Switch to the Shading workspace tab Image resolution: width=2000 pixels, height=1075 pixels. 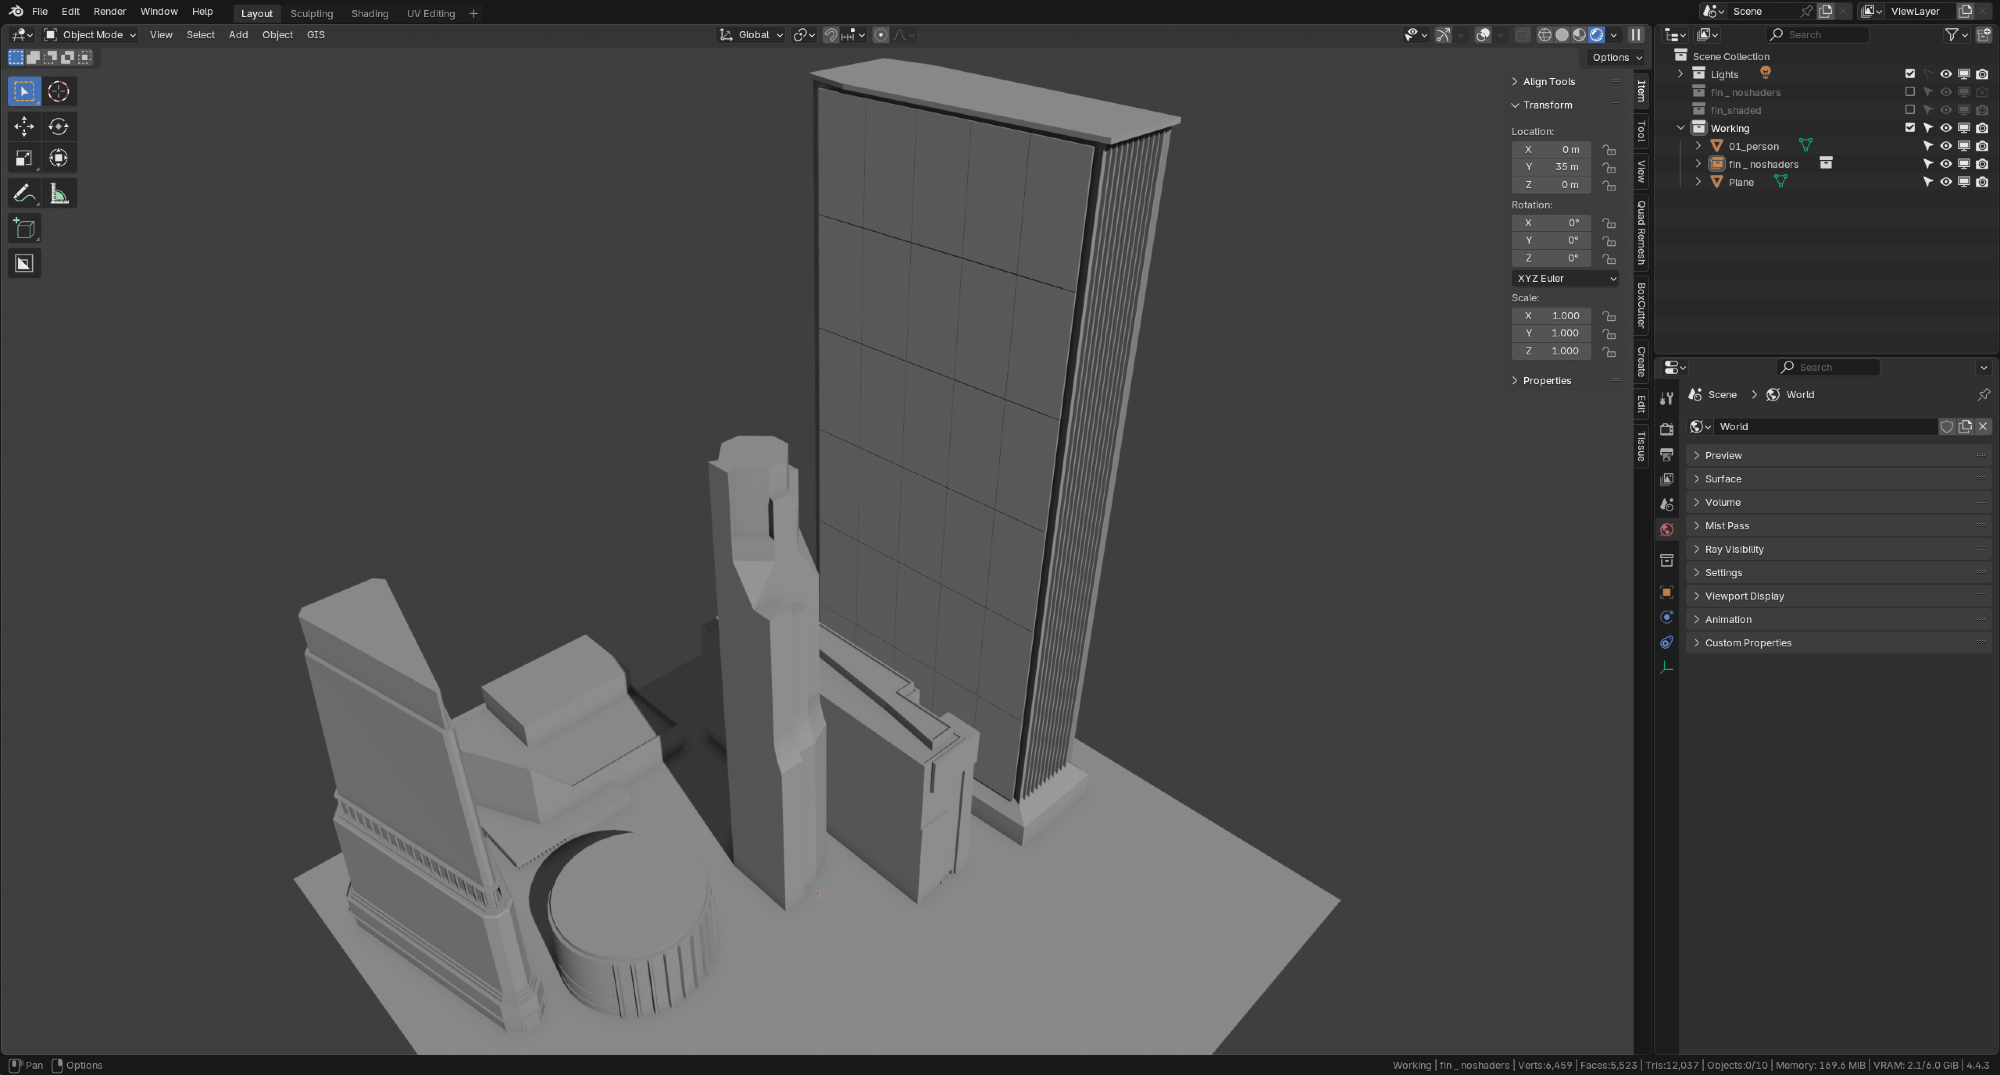pos(369,14)
